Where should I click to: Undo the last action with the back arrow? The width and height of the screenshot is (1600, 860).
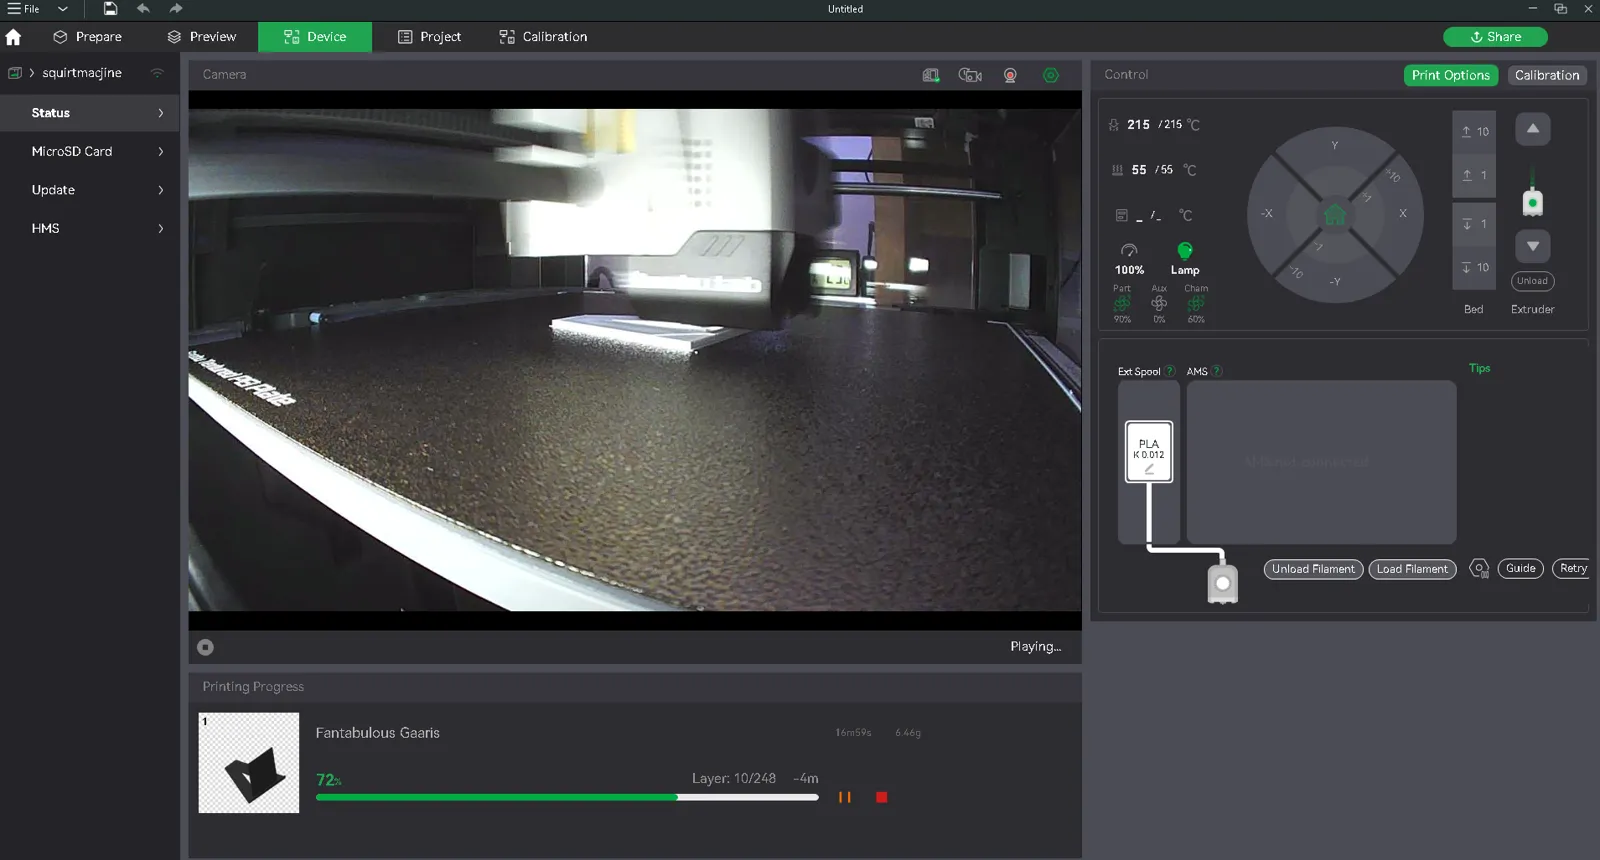(143, 9)
